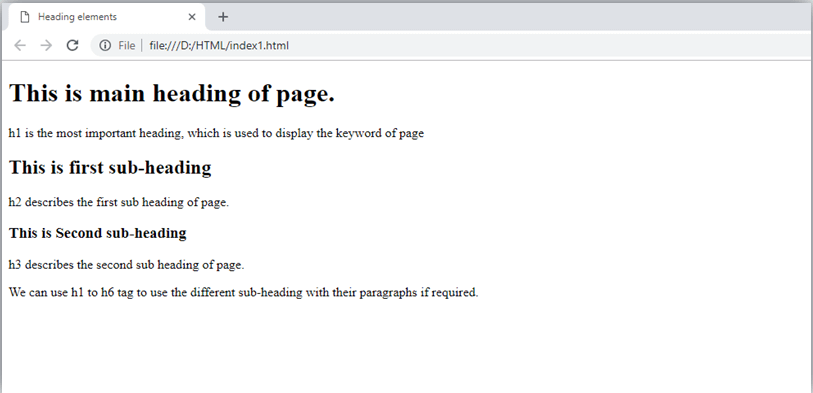This screenshot has height=393, width=813.
Task: Click the paragraph describing h2 first sub heading
Action: pos(119,203)
